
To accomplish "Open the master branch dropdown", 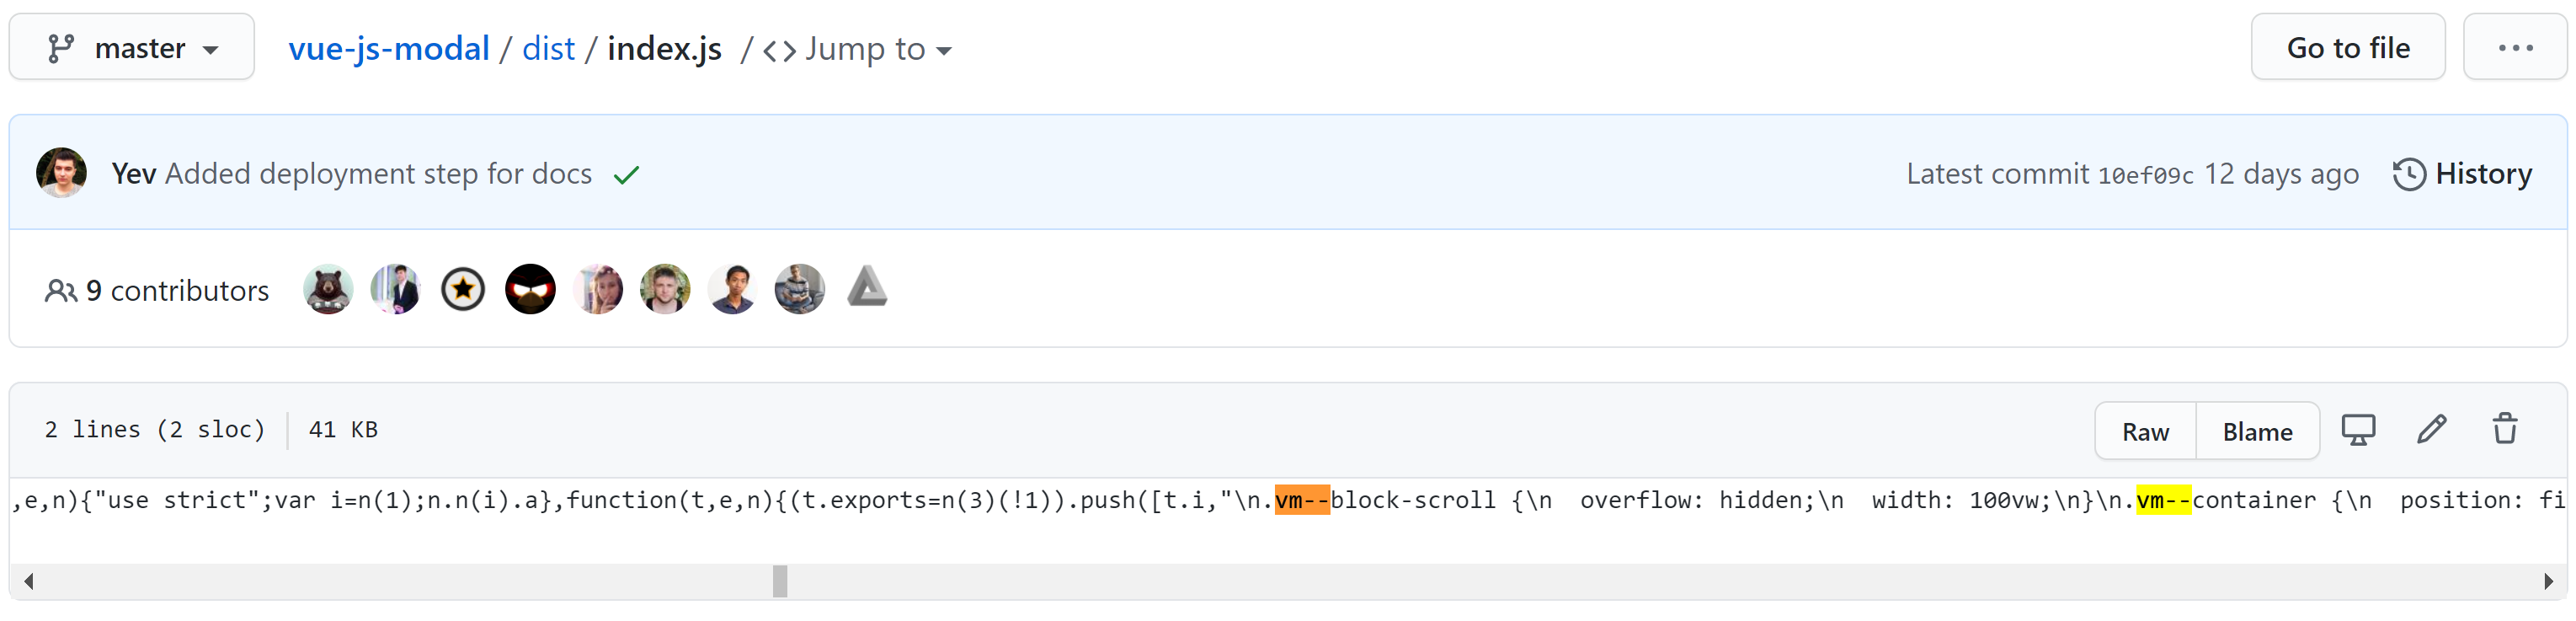I will coord(131,47).
